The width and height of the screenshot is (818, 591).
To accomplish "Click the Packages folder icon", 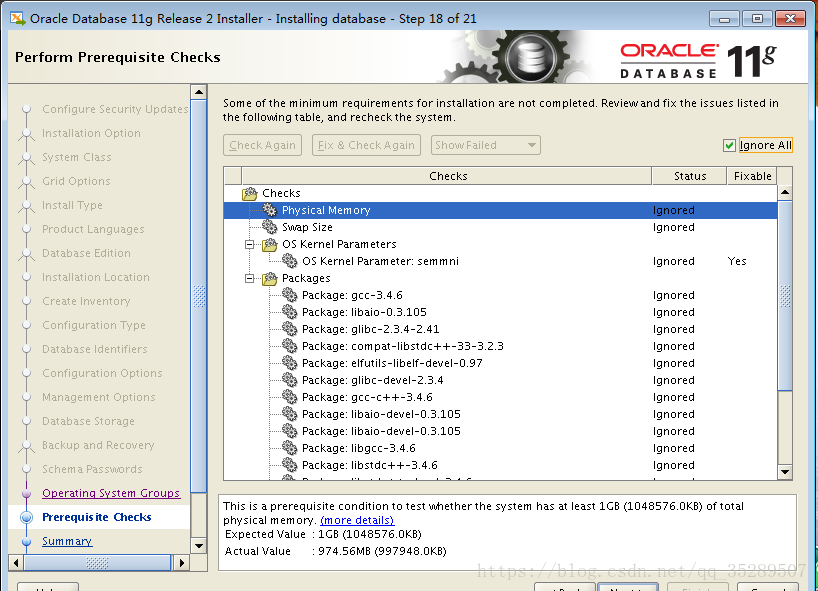I will pyautogui.click(x=270, y=278).
